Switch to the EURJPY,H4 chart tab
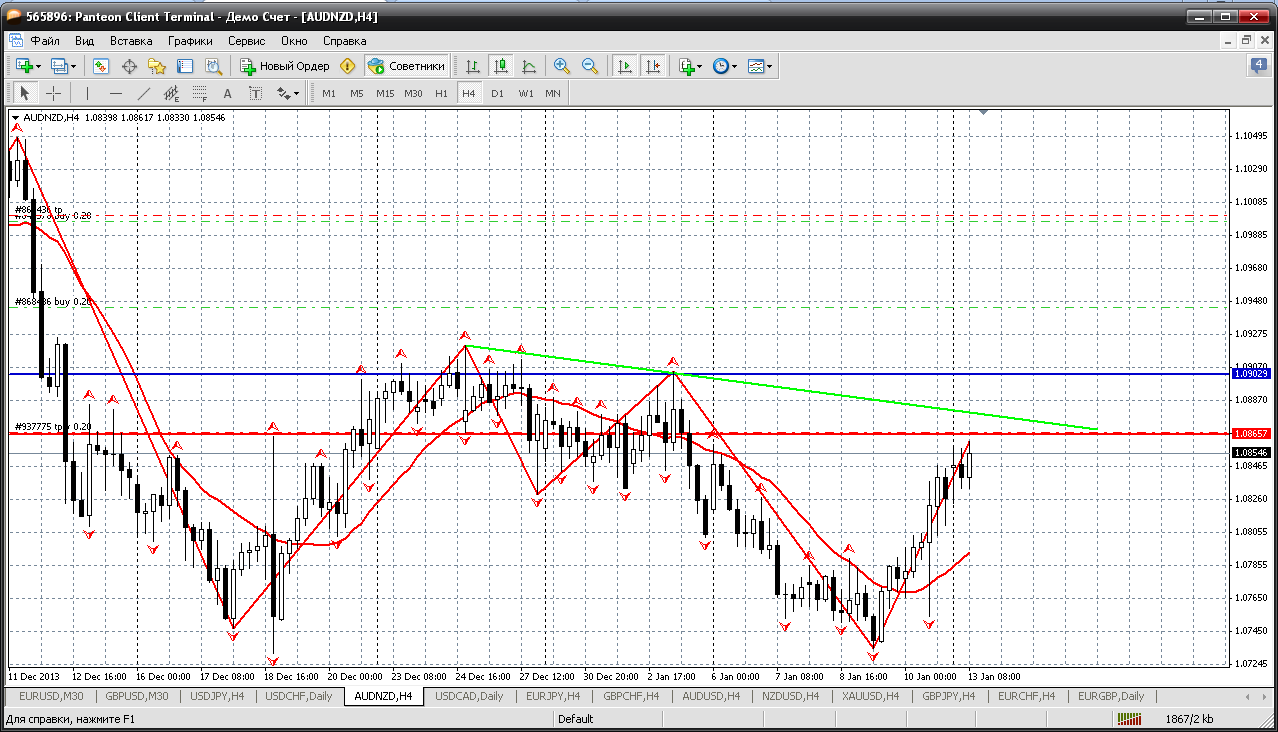This screenshot has width=1278, height=732. click(x=552, y=696)
